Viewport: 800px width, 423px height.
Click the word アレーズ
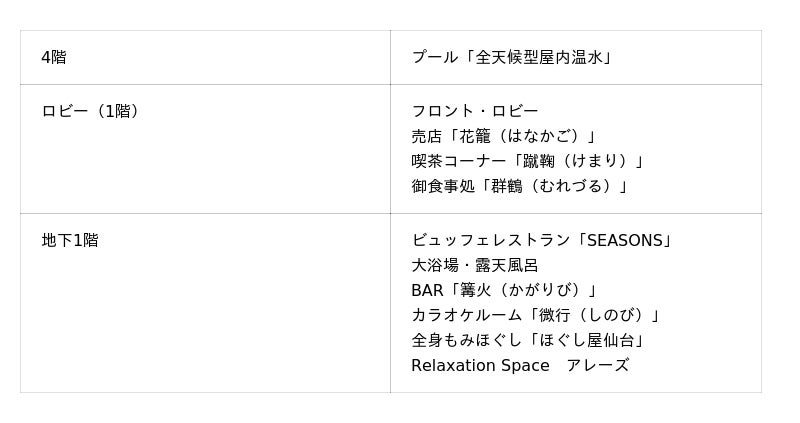597,365
